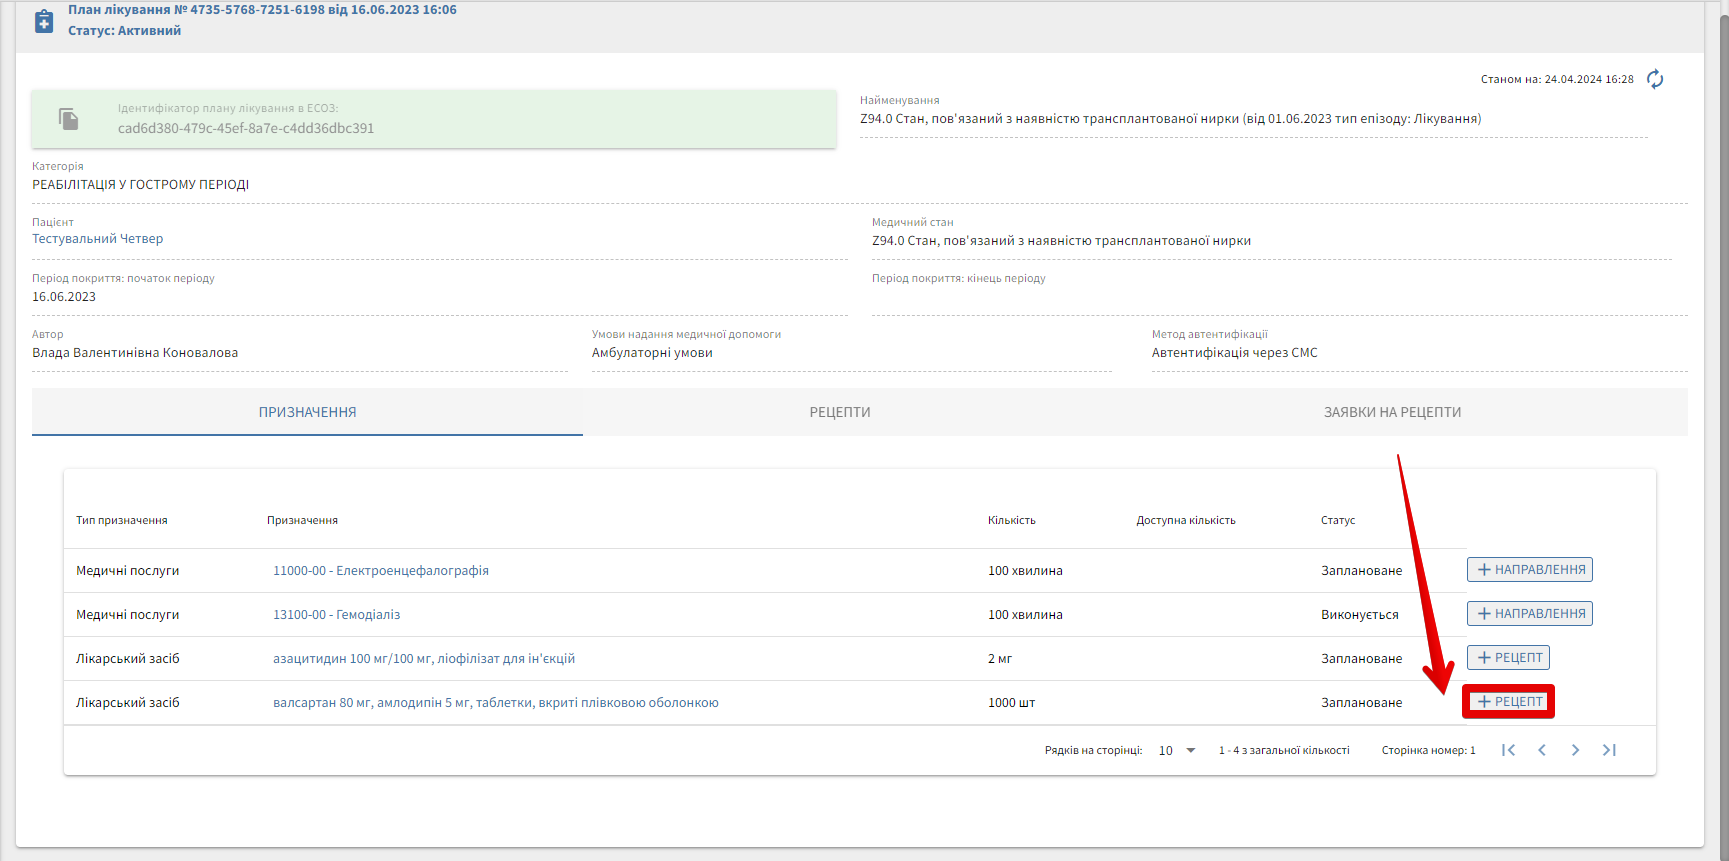Add prescription for валсартан амлодипін
The width and height of the screenshot is (1729, 861).
point(1508,702)
